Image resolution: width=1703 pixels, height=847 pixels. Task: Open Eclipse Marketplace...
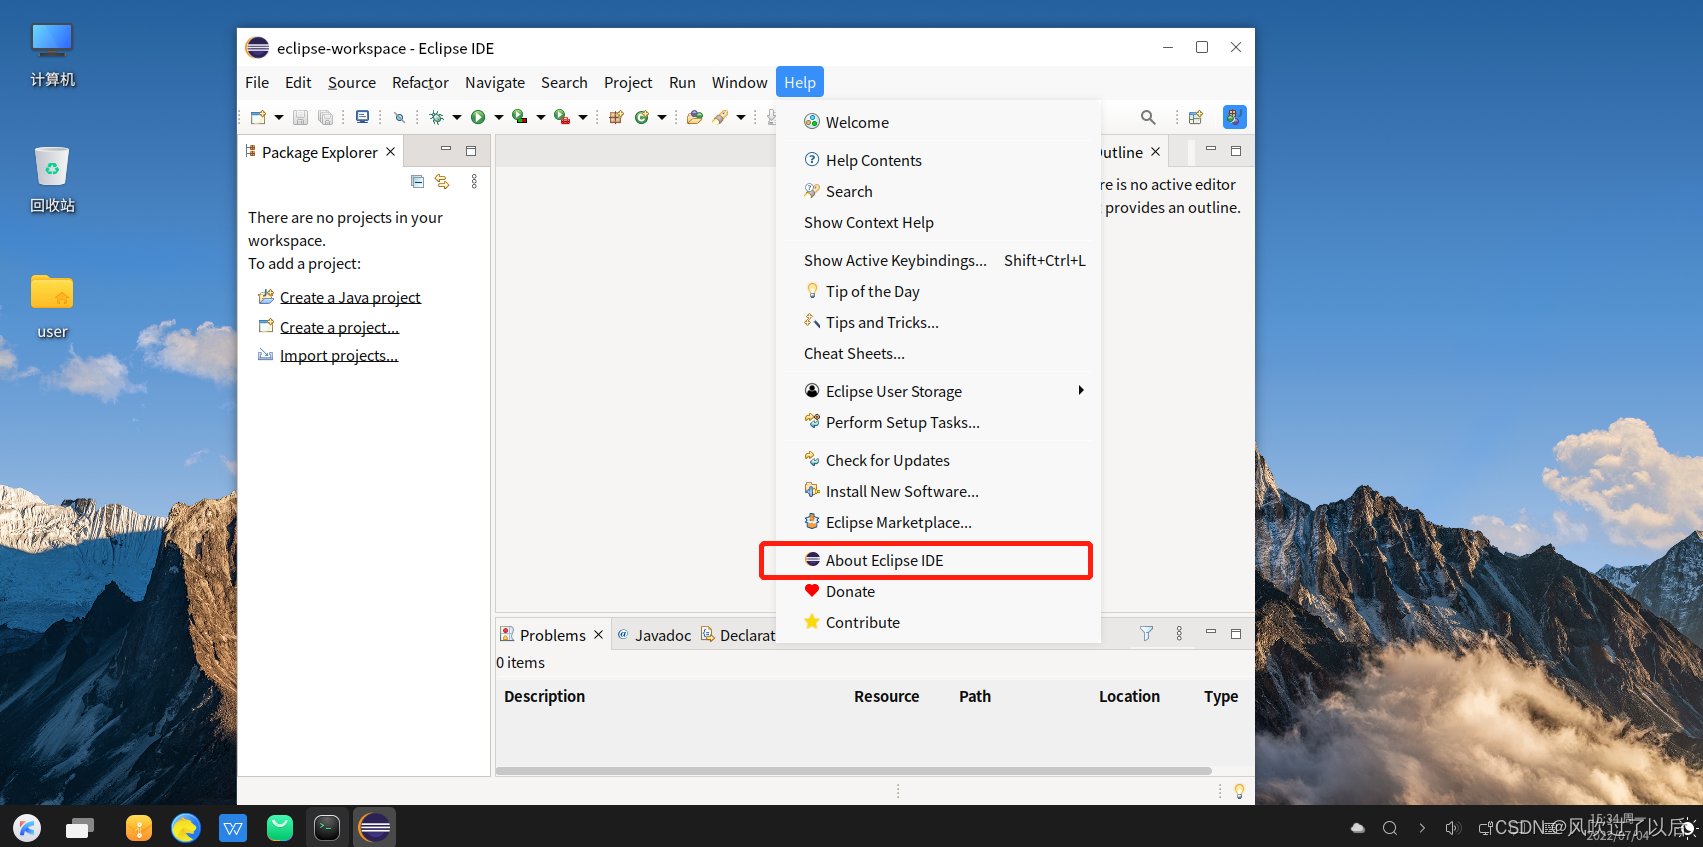coord(938,522)
